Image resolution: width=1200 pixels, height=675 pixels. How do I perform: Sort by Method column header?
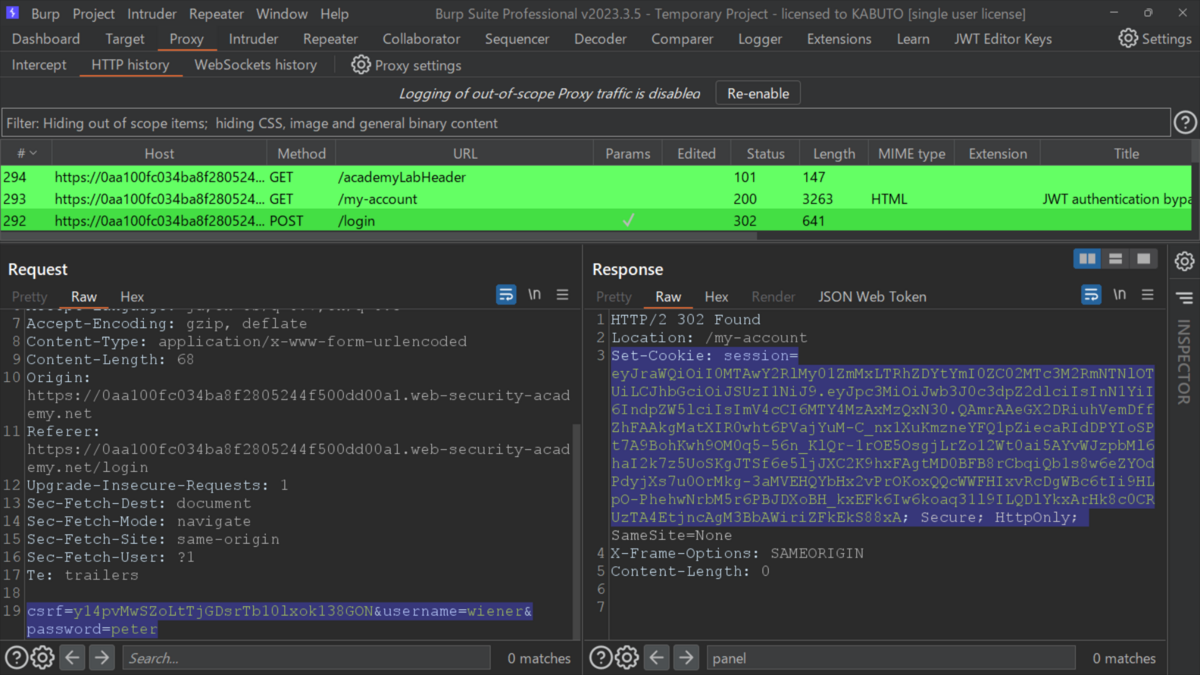301,153
